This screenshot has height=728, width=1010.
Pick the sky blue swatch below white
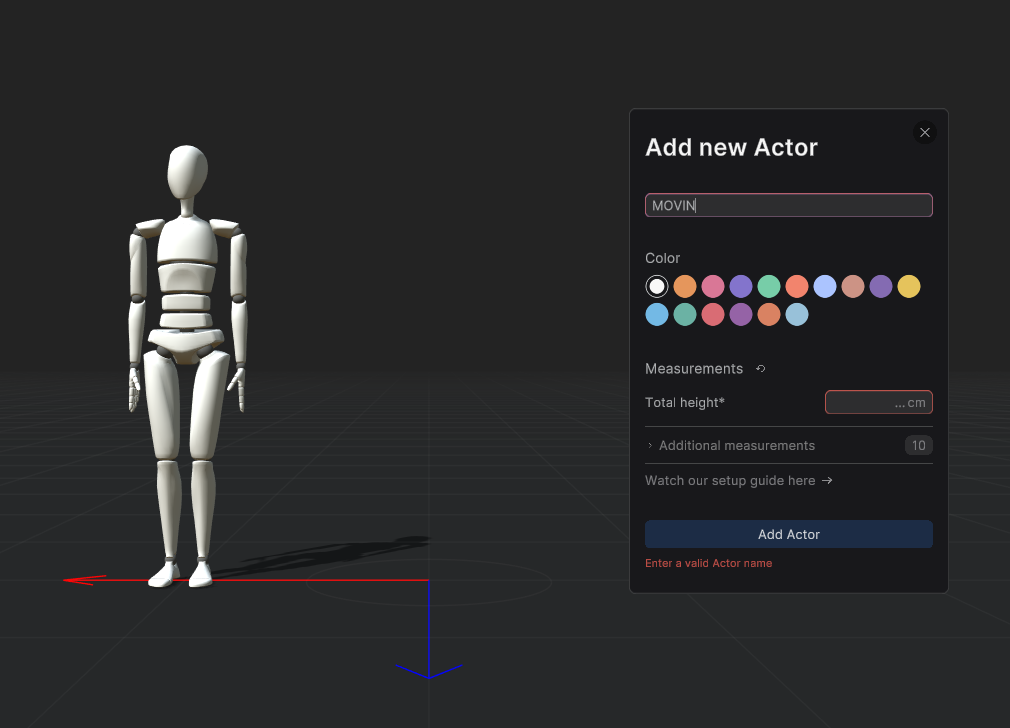tap(657, 315)
